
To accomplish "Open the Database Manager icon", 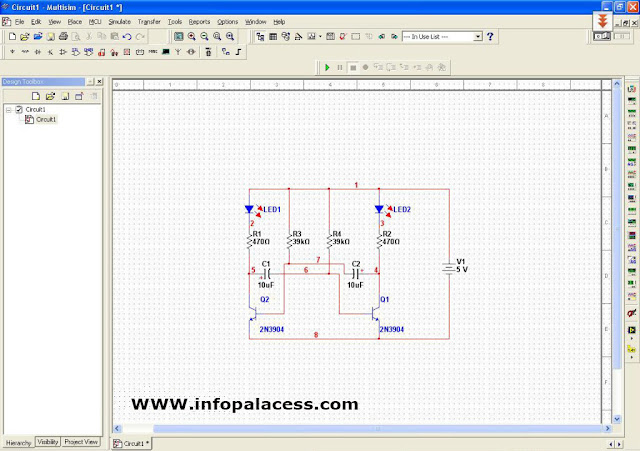I will 286,37.
